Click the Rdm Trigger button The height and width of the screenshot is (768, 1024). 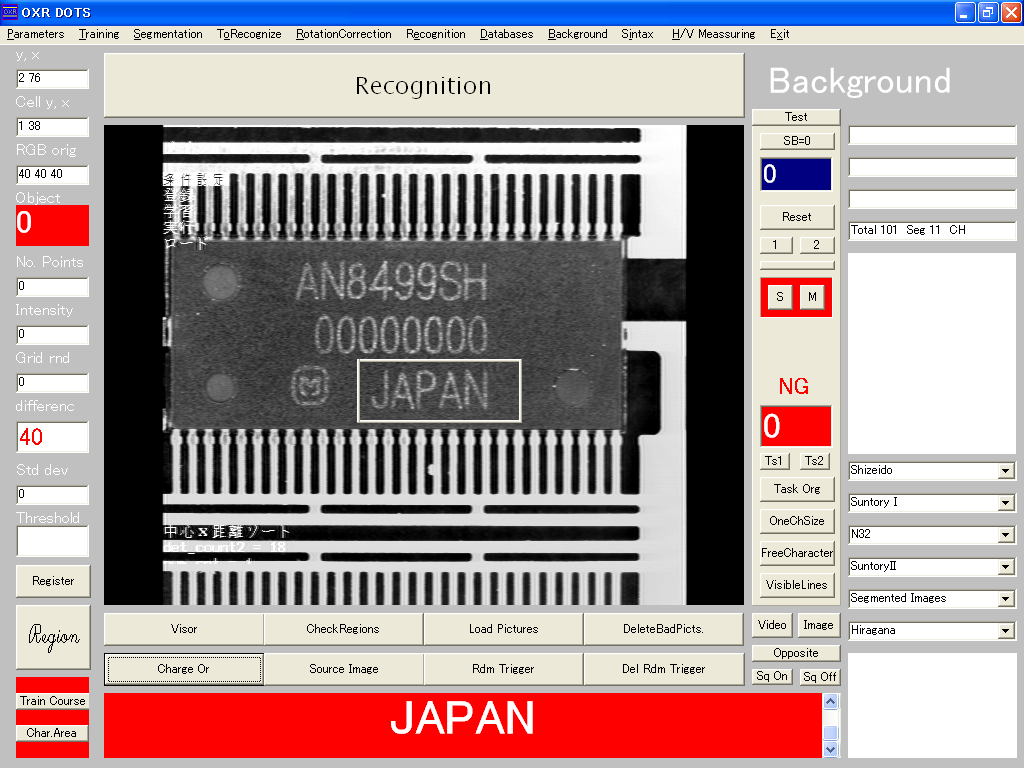pos(503,669)
